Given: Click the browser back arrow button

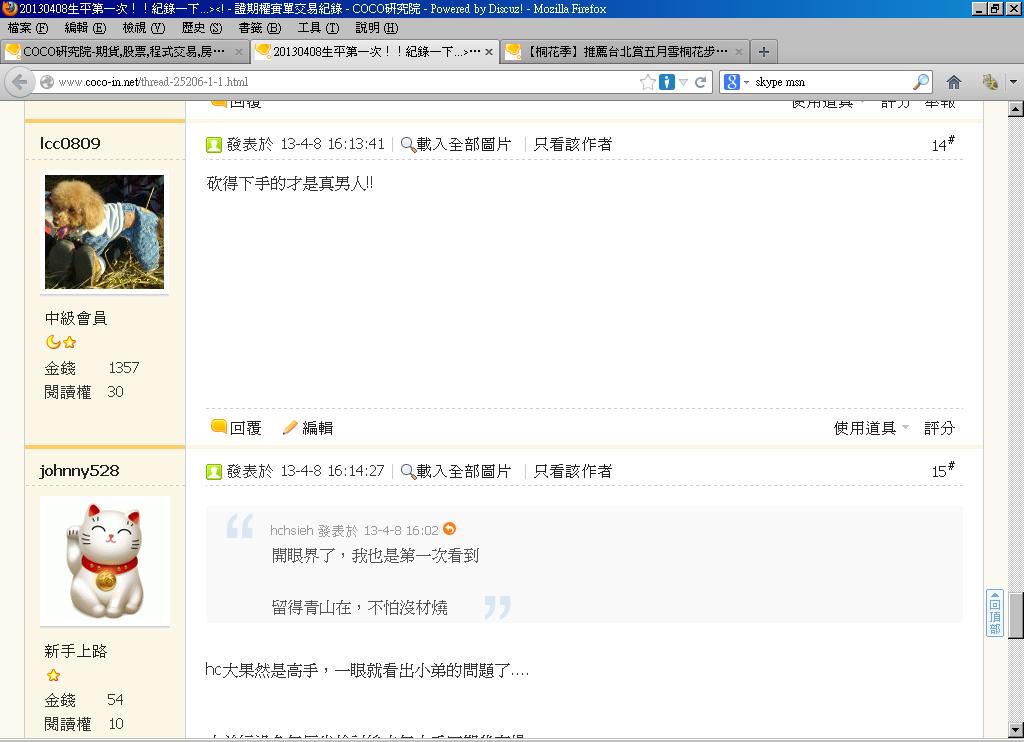Looking at the screenshot, I should (x=19, y=82).
